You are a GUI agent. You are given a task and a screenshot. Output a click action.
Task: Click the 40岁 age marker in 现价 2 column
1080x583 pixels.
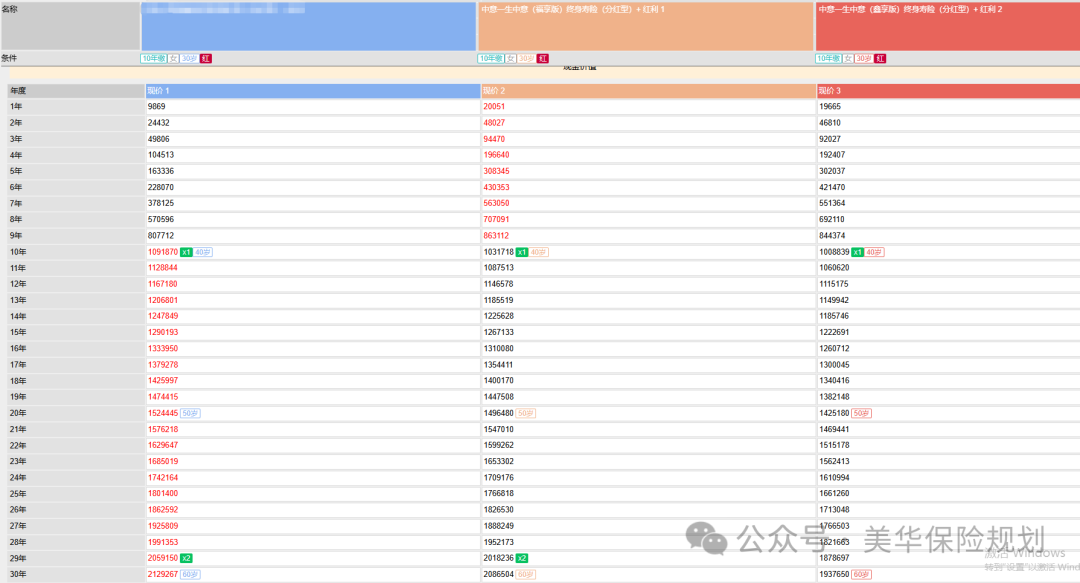pos(539,252)
